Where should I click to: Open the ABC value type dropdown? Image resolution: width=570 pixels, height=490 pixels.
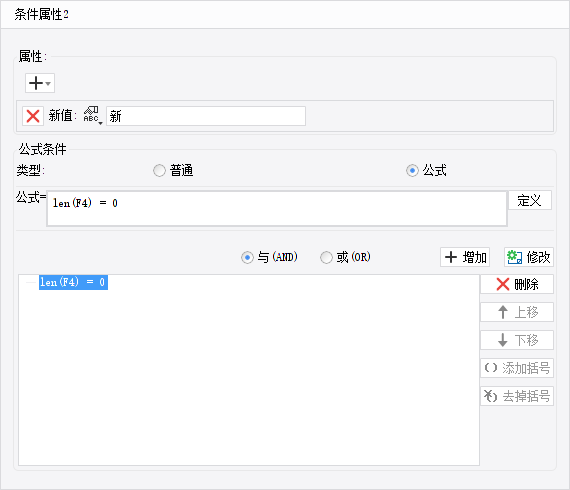(x=92, y=116)
